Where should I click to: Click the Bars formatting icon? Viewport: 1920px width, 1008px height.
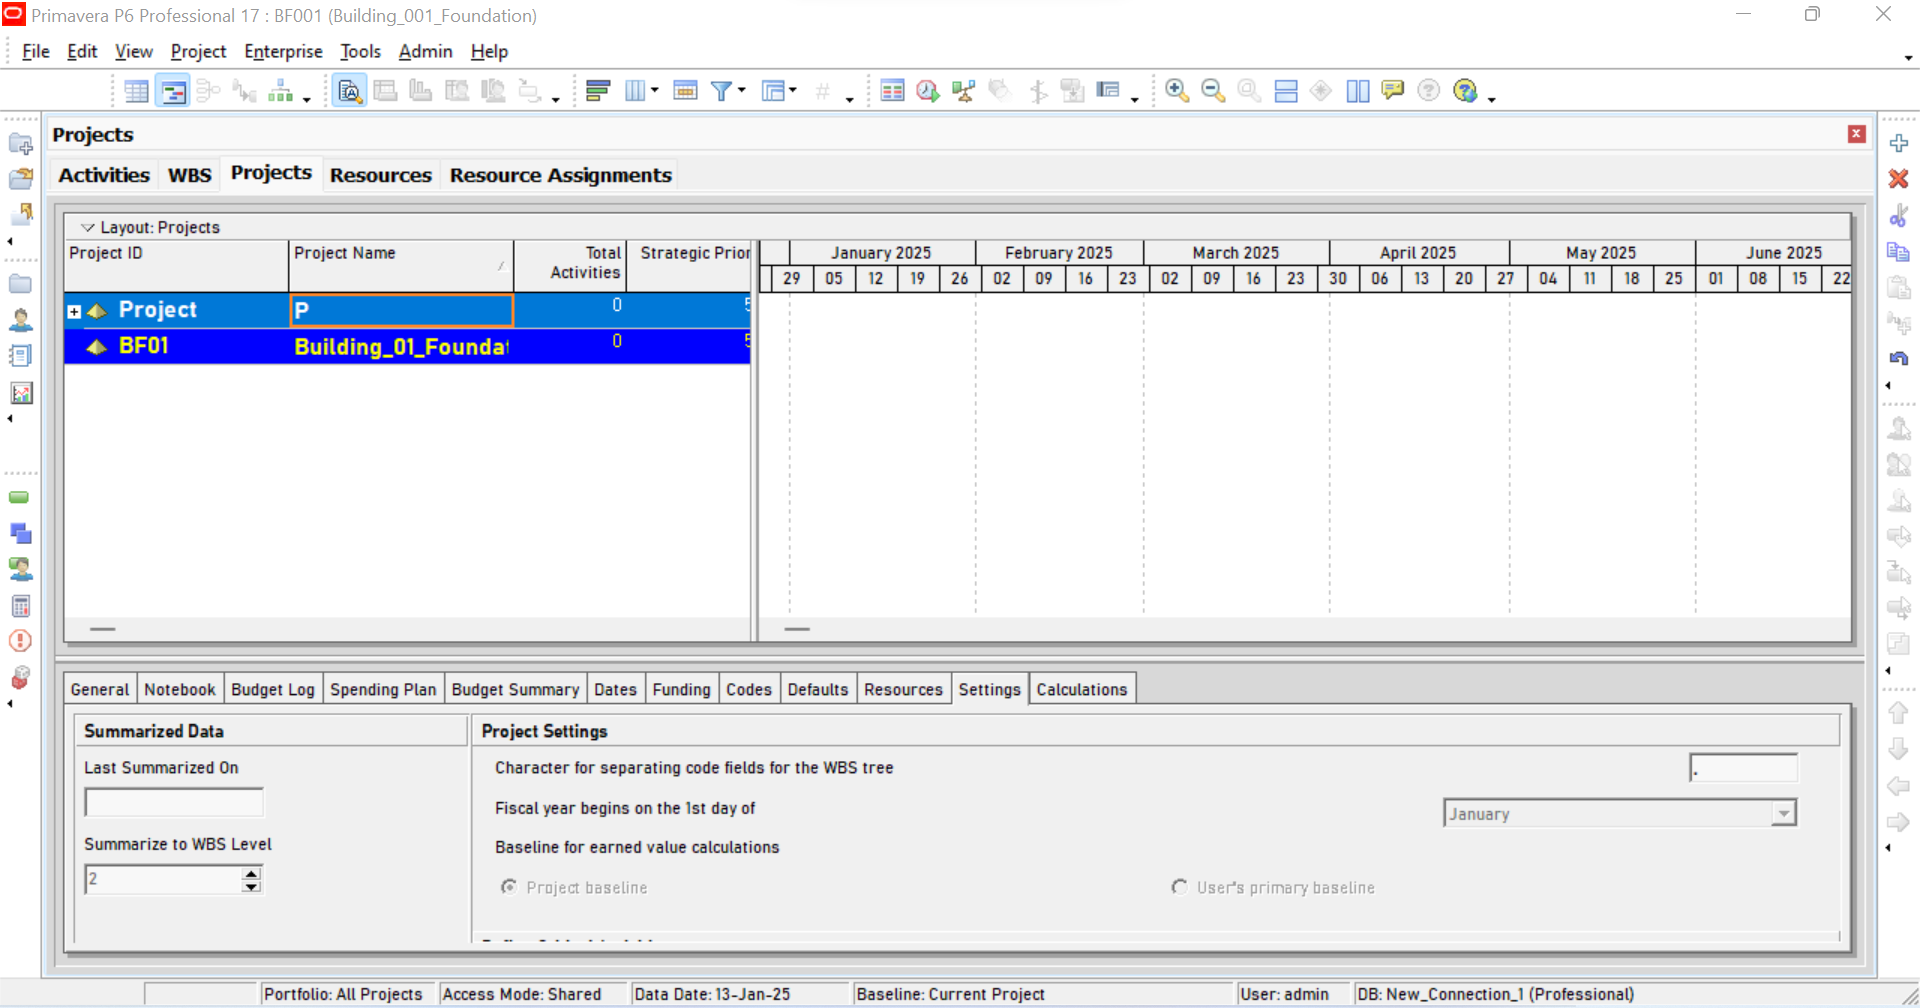pyautogui.click(x=598, y=91)
